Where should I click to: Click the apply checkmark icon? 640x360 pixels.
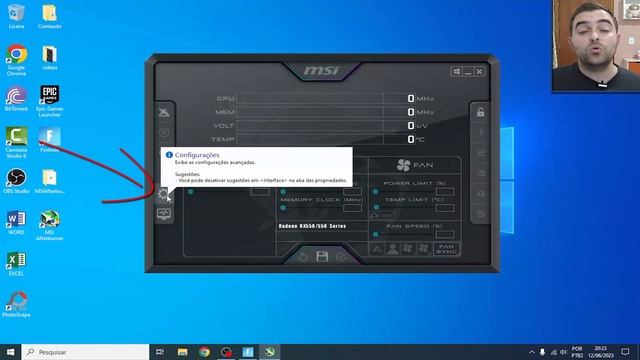click(341, 257)
